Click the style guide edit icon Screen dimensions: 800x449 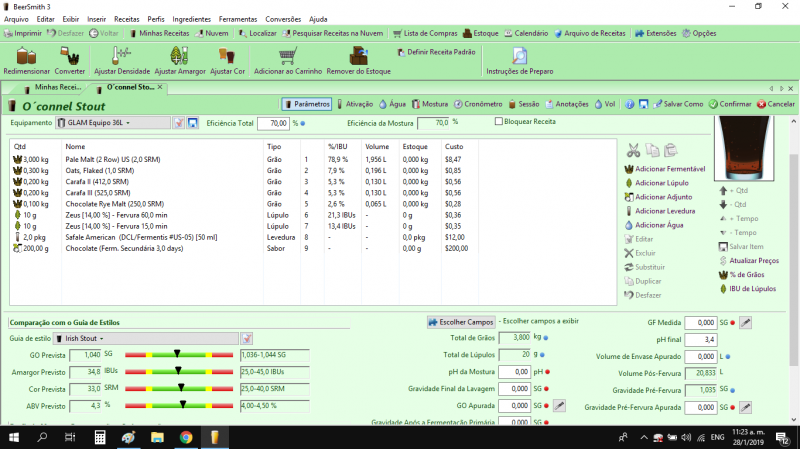246,338
